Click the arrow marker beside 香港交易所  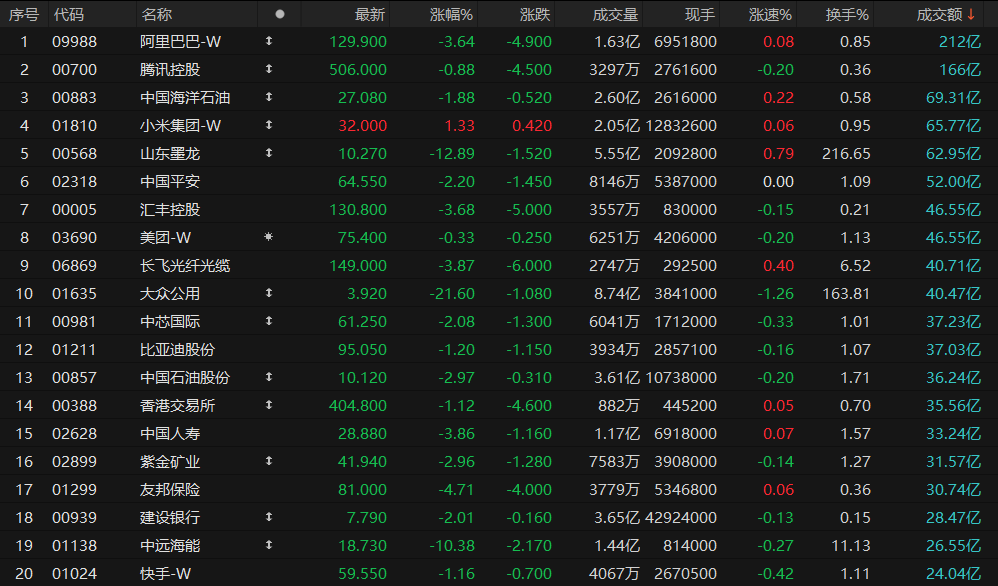(268, 406)
